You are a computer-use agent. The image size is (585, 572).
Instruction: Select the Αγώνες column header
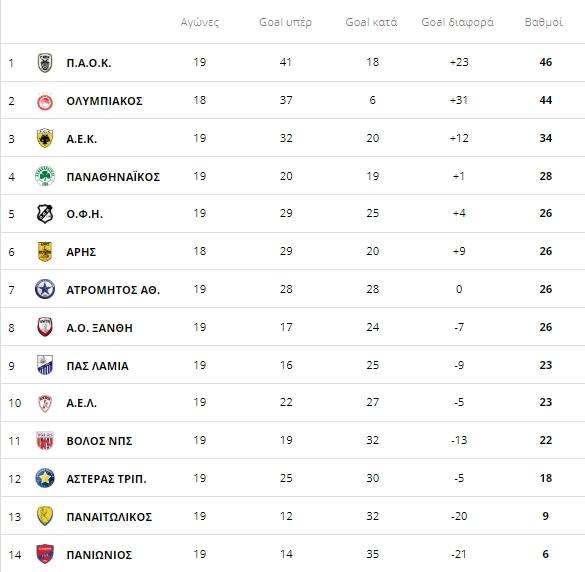click(200, 22)
